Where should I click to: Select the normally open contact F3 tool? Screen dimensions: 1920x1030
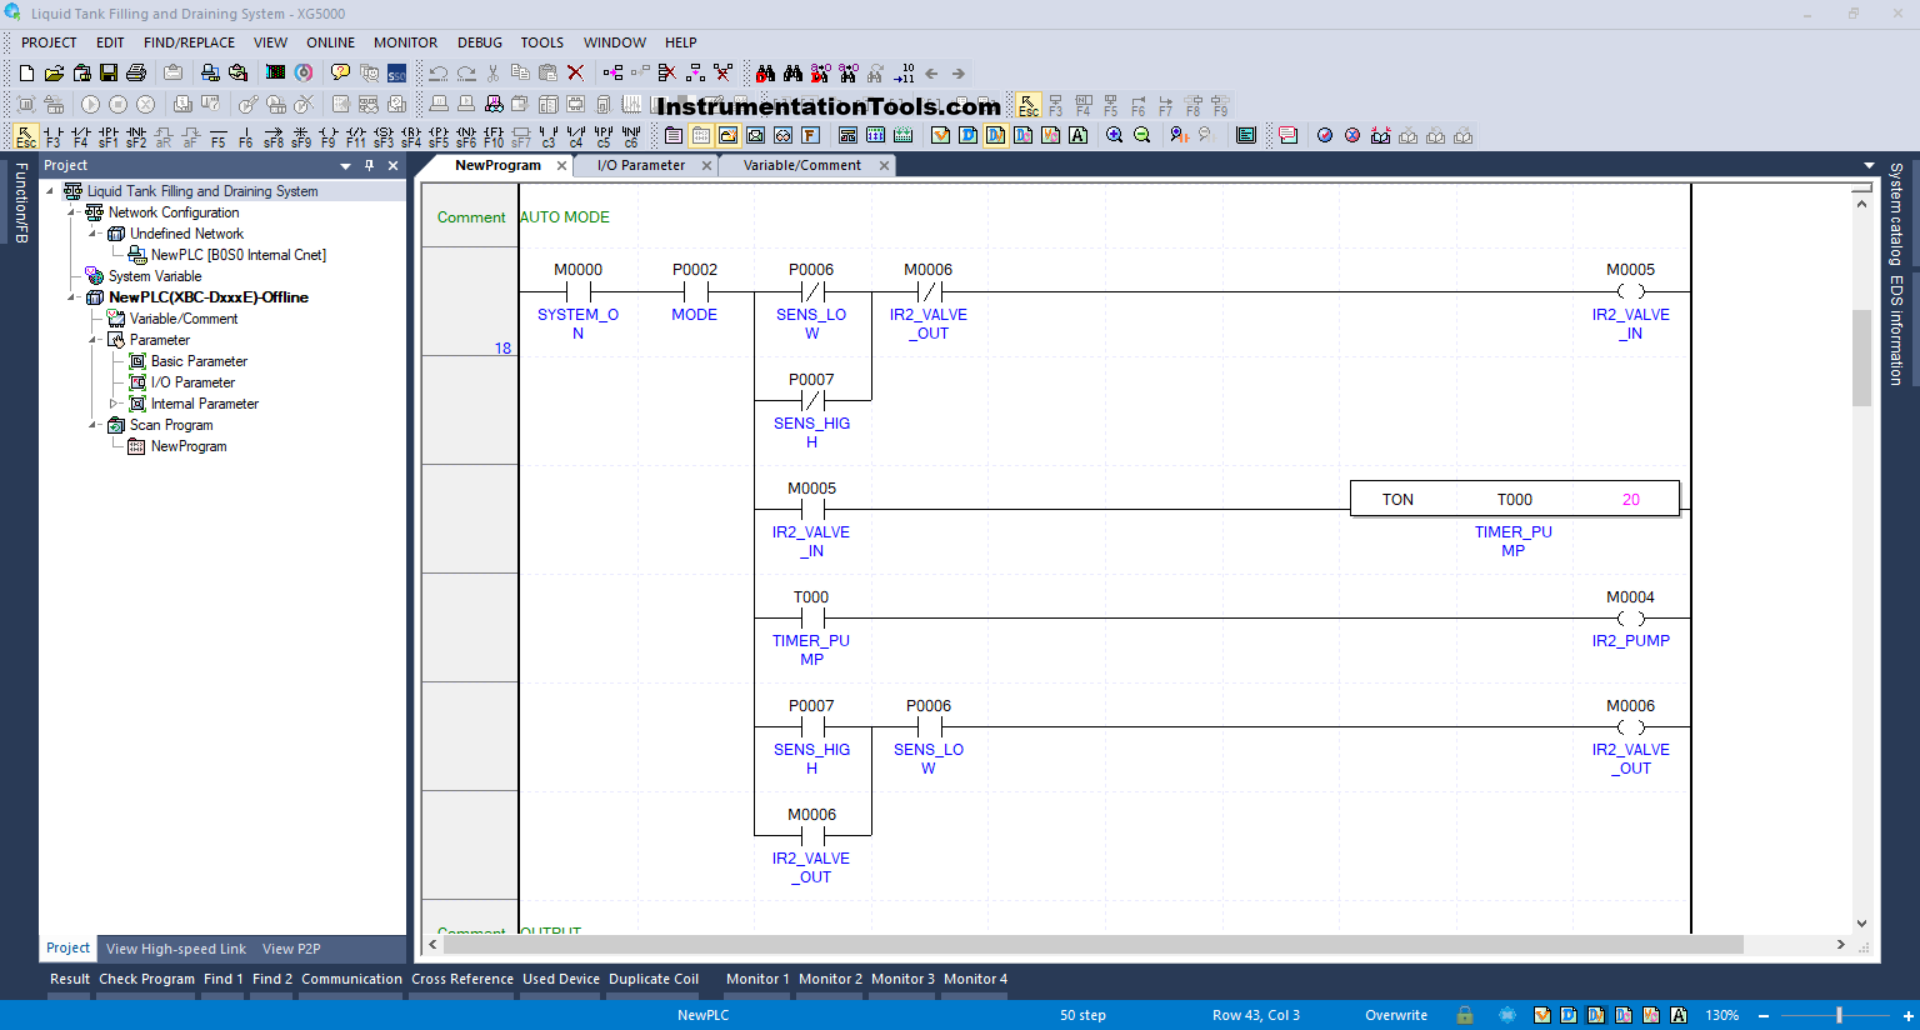coord(53,136)
